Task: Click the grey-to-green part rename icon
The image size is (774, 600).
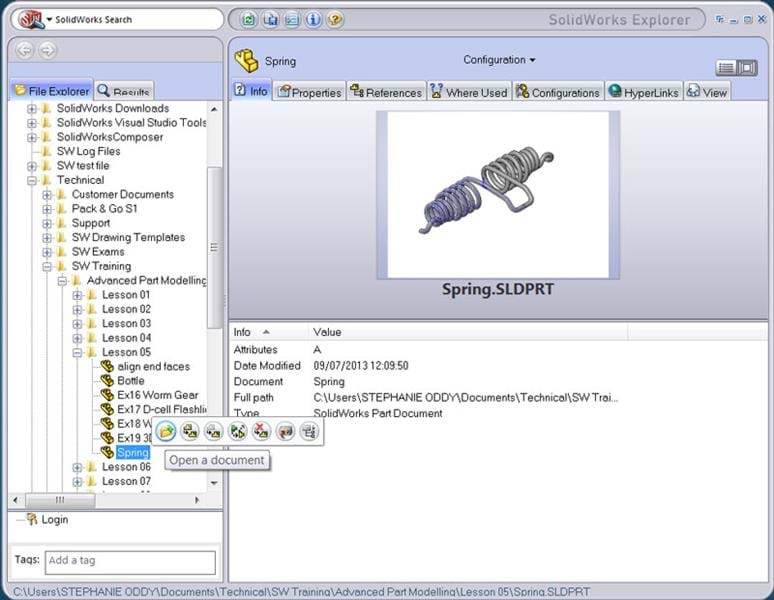Action: click(213, 431)
